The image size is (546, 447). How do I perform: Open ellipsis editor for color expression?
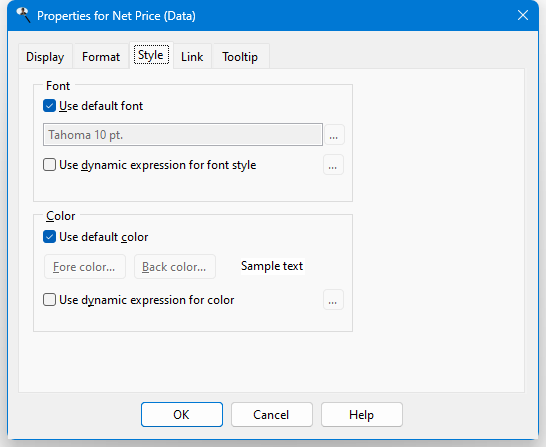pos(333,299)
